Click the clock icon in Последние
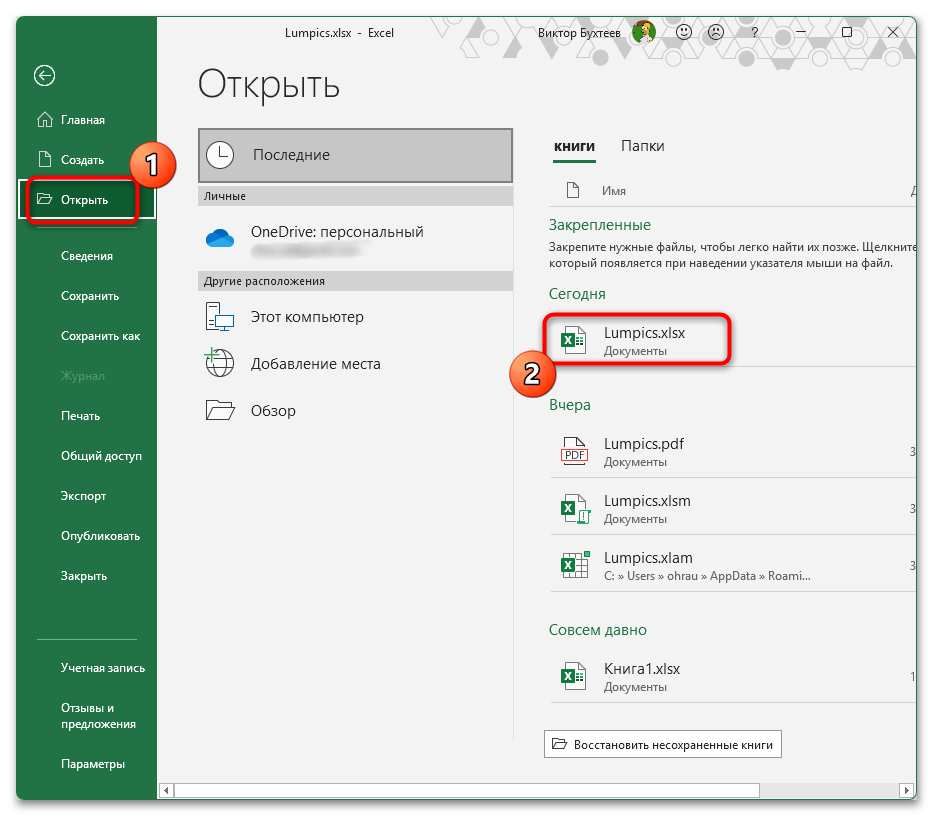The width and height of the screenshot is (933, 816). 220,155
